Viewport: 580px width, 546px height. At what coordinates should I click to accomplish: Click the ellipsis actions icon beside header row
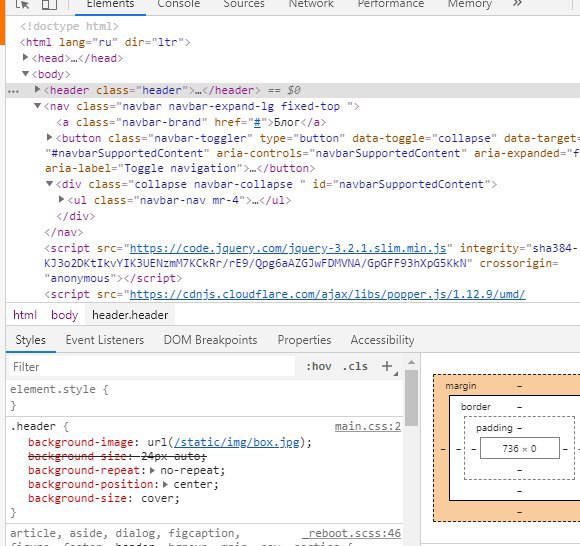(x=14, y=91)
